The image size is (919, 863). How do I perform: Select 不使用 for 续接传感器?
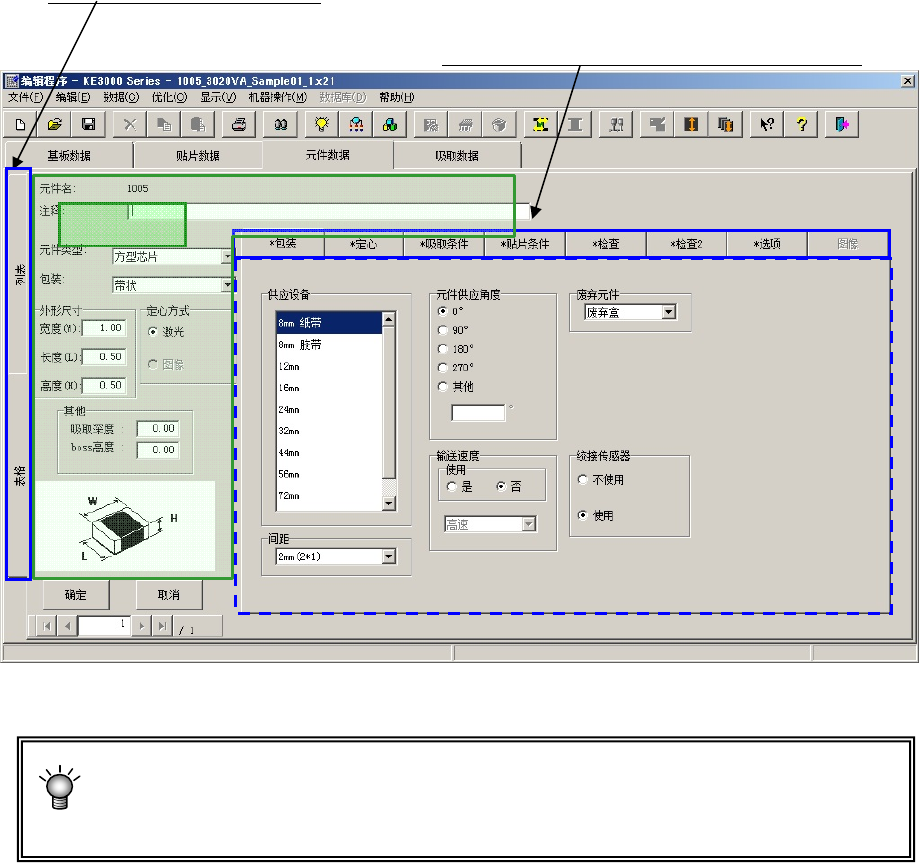[x=583, y=480]
